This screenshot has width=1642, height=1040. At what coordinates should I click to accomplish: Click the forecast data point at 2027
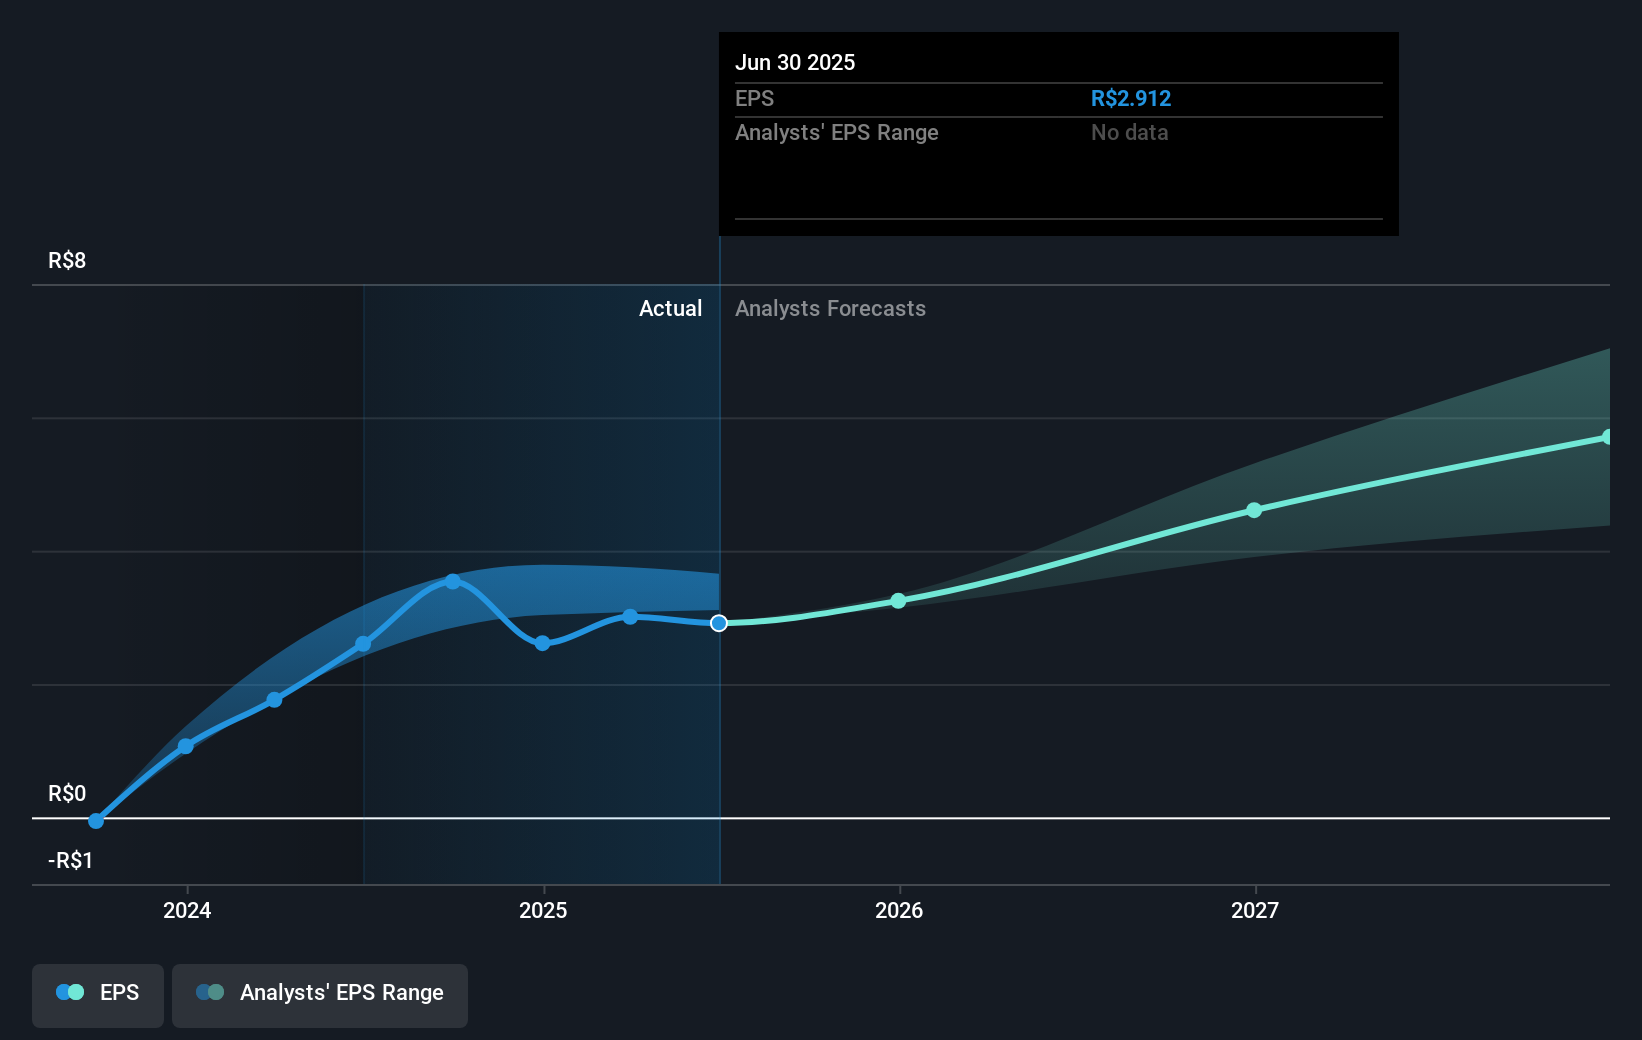click(1254, 510)
